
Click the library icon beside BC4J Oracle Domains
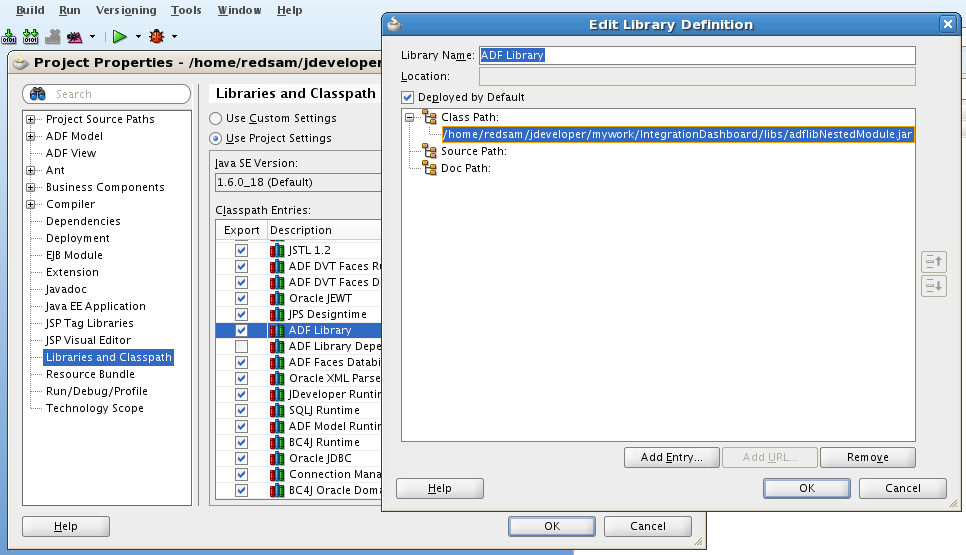point(277,490)
